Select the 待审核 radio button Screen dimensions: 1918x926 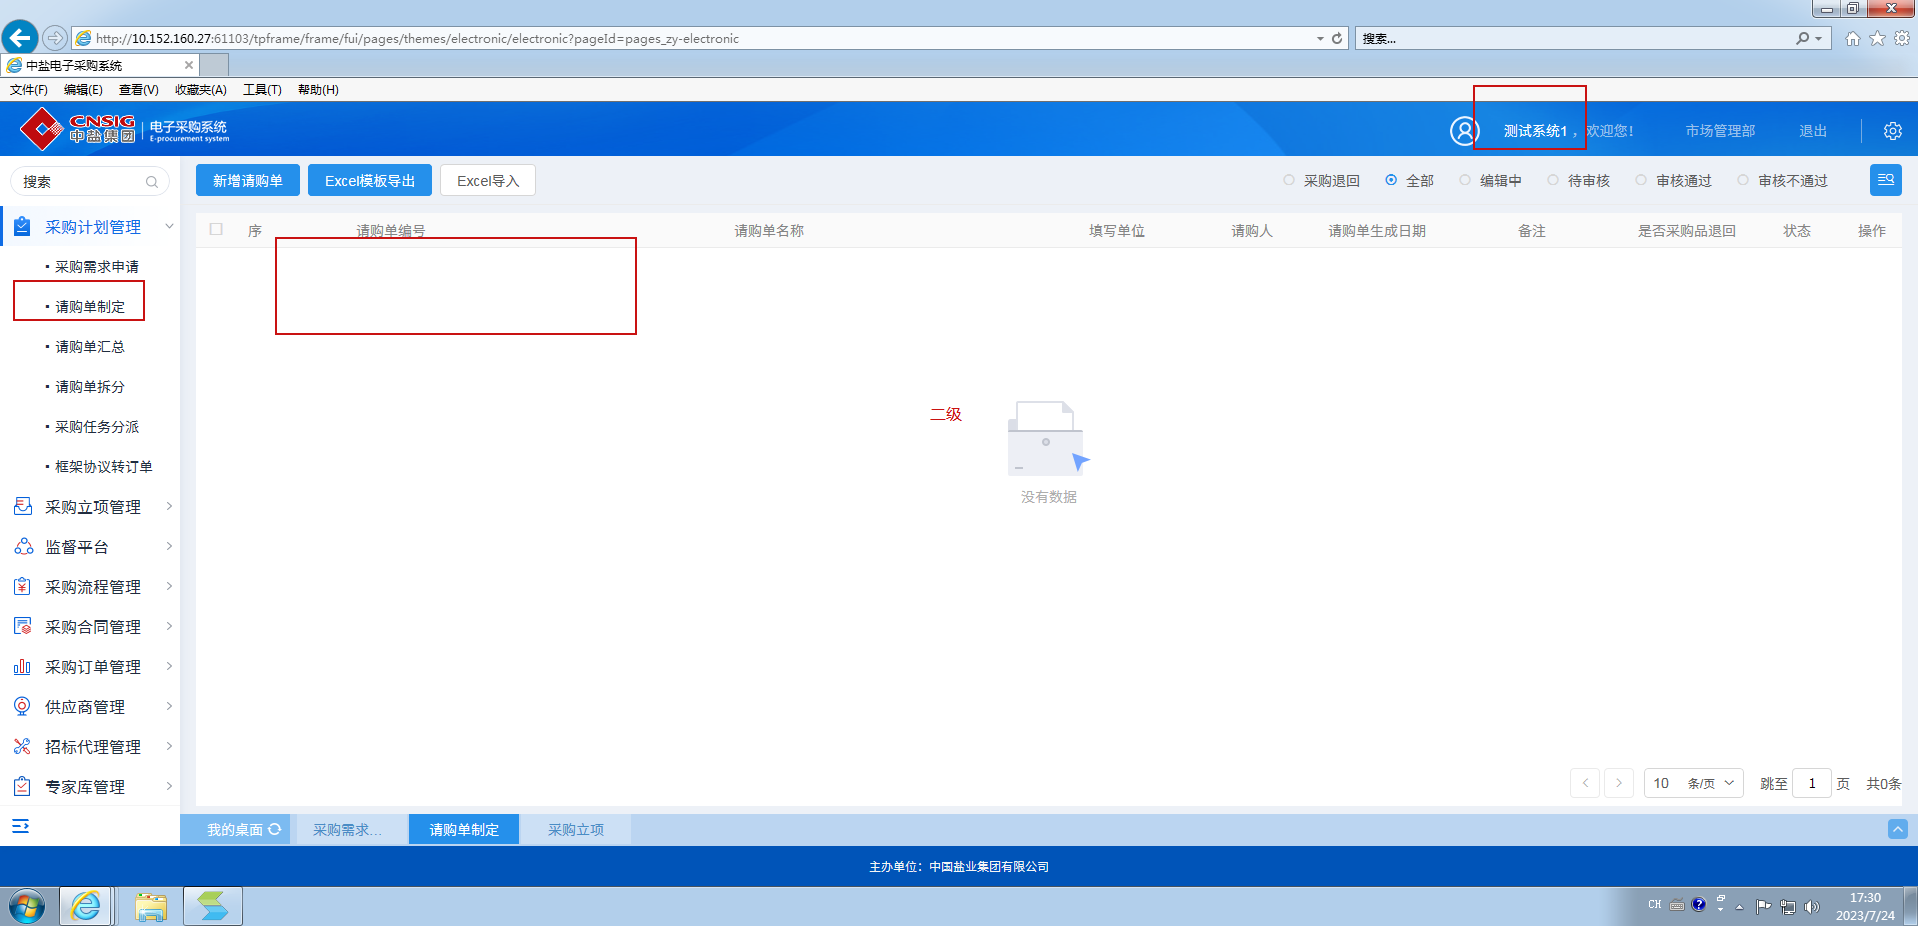(x=1553, y=180)
